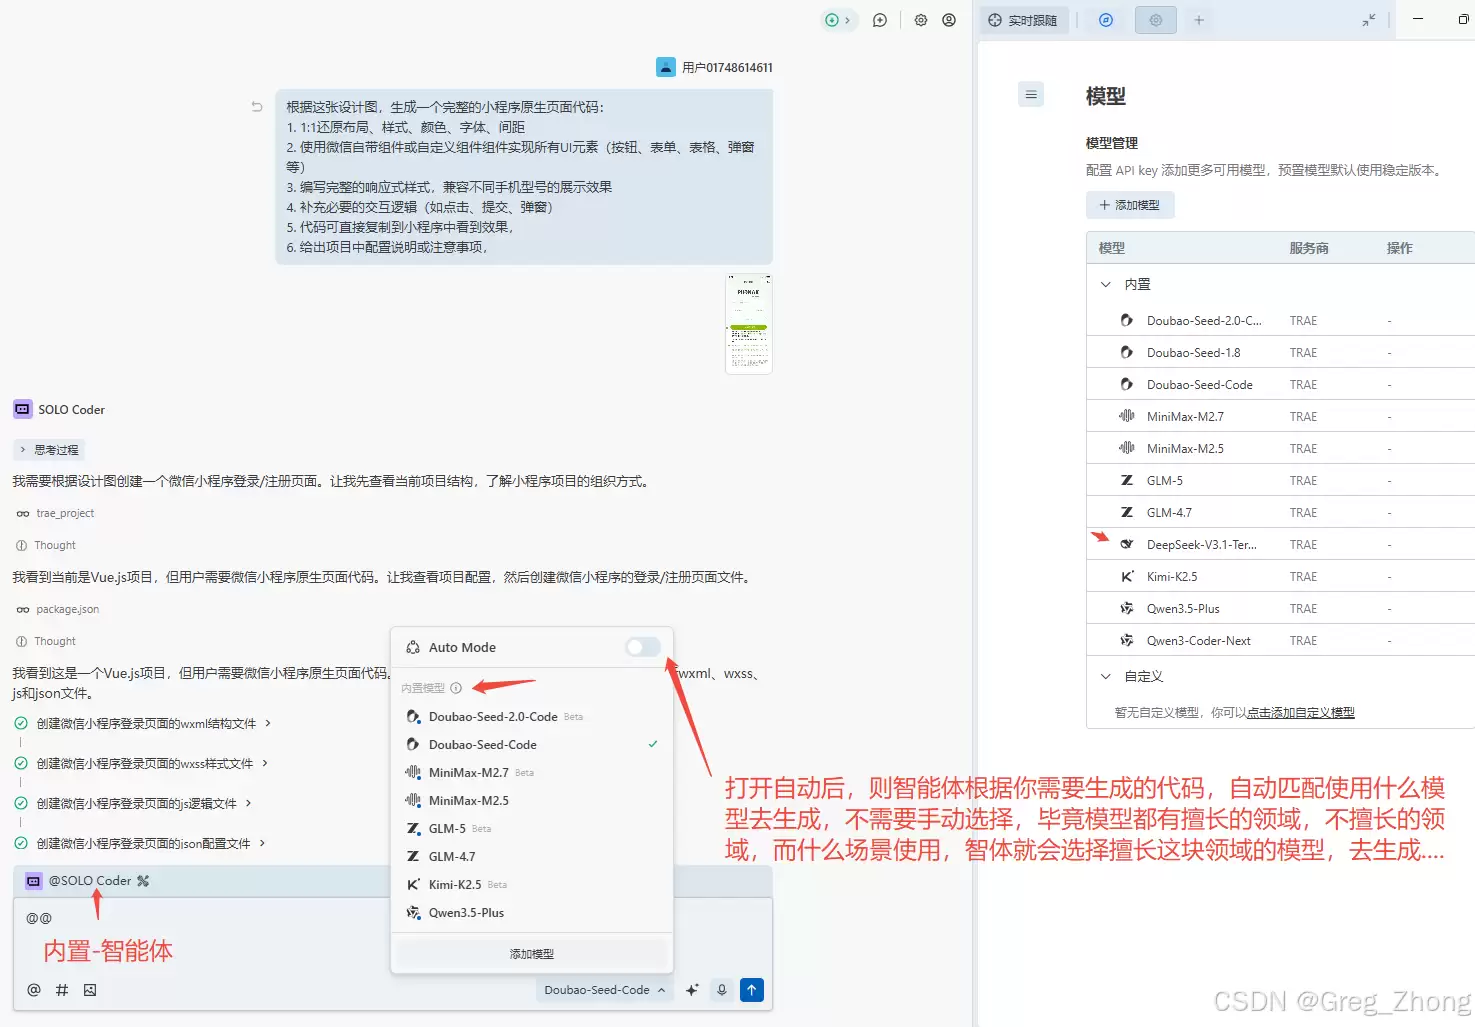
Task: Open the Doubao-Seed-Code model dropdown above send button
Action: [604, 989]
